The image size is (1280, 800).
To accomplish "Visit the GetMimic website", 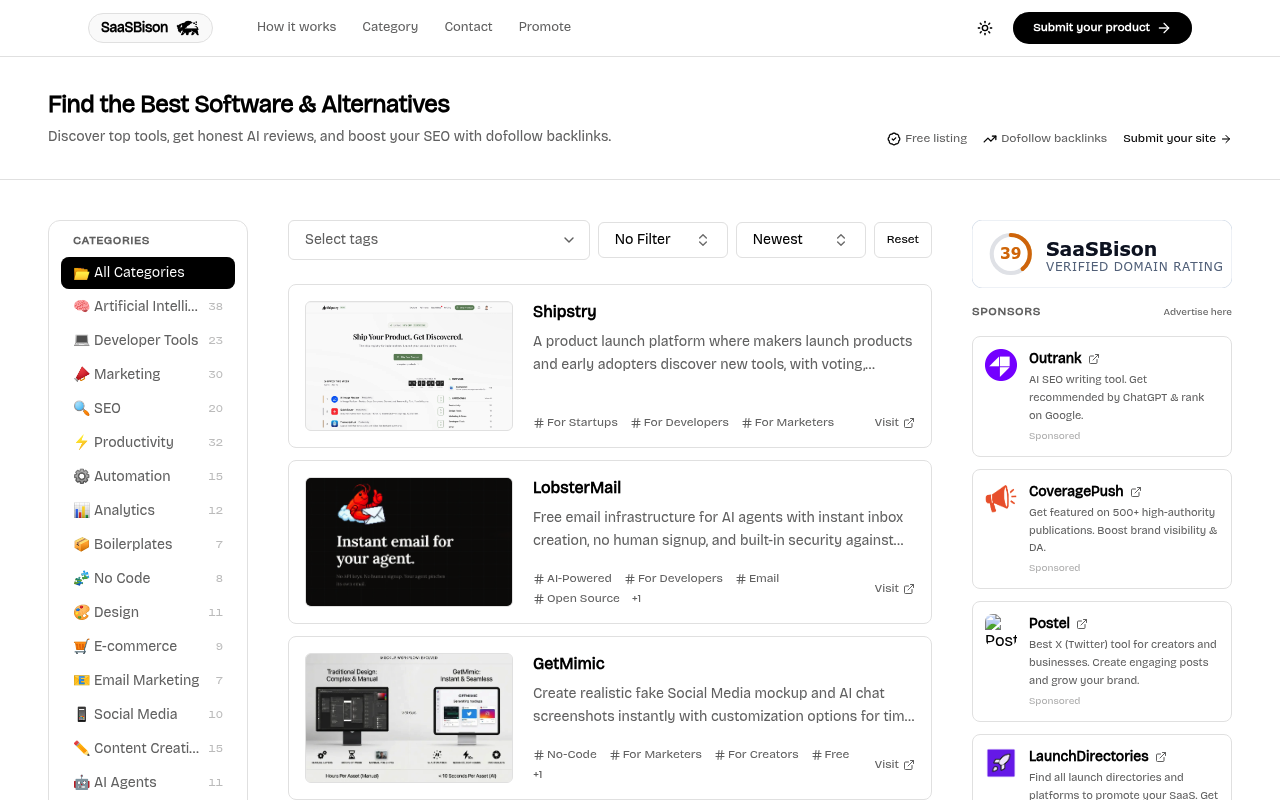I will pyautogui.click(x=894, y=765).
